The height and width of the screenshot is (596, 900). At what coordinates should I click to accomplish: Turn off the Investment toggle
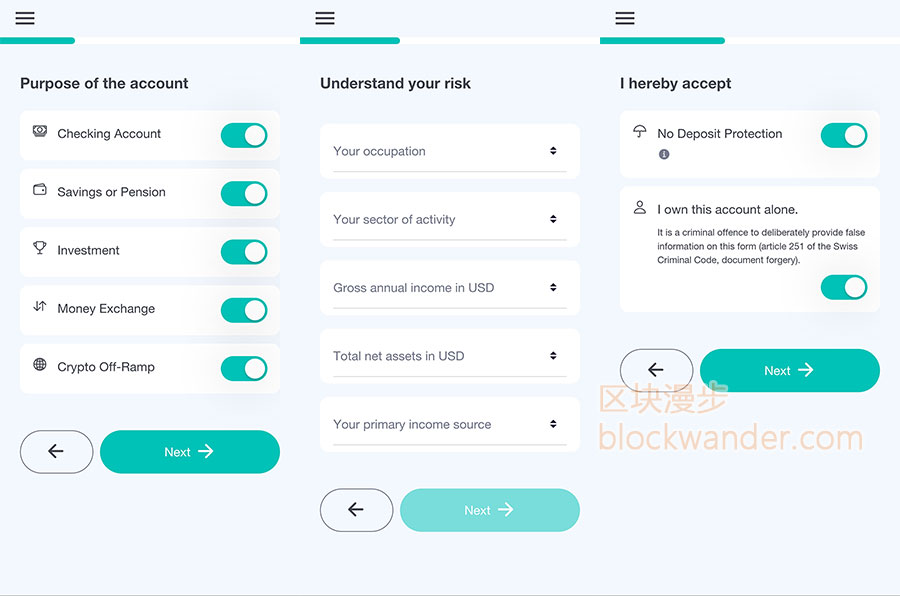point(244,252)
